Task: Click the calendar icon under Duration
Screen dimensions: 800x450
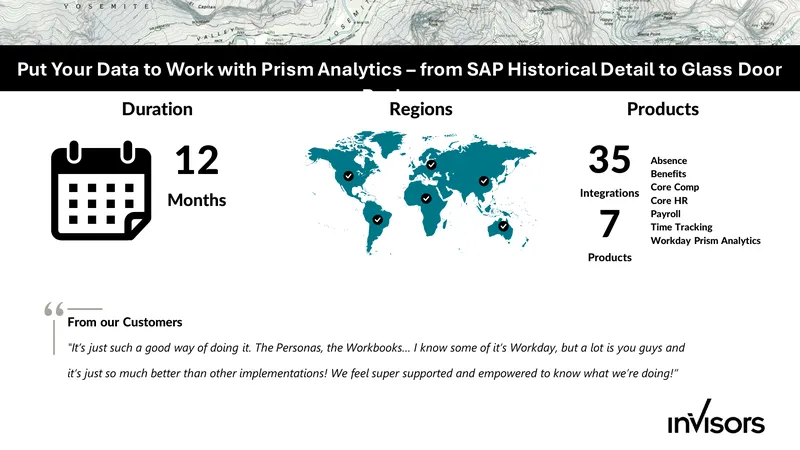Action: coord(101,190)
